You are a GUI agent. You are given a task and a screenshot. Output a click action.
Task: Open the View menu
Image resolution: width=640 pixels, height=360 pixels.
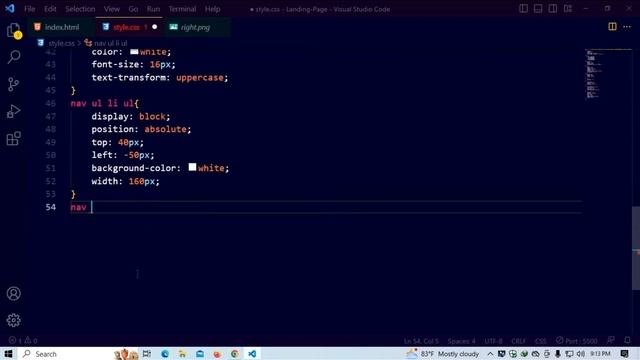[111, 9]
